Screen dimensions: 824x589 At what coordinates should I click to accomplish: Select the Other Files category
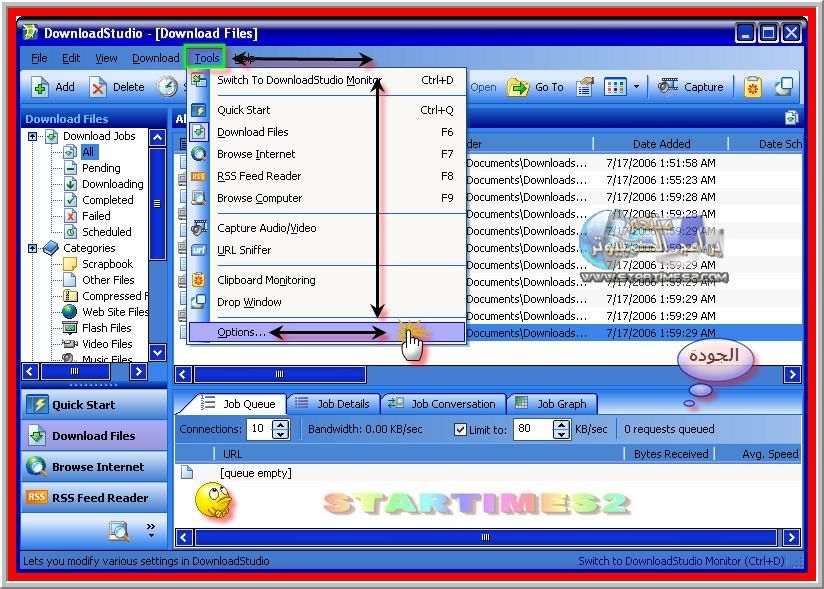(108, 280)
